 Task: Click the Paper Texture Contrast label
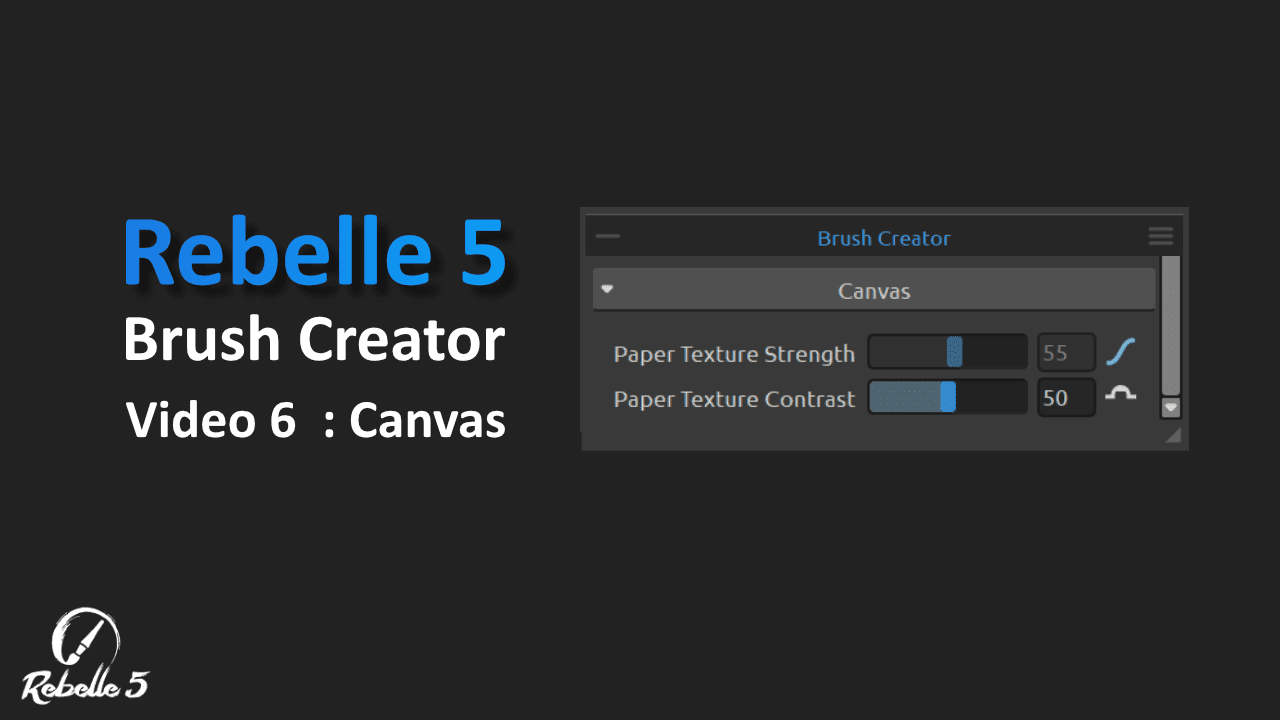[x=734, y=399]
